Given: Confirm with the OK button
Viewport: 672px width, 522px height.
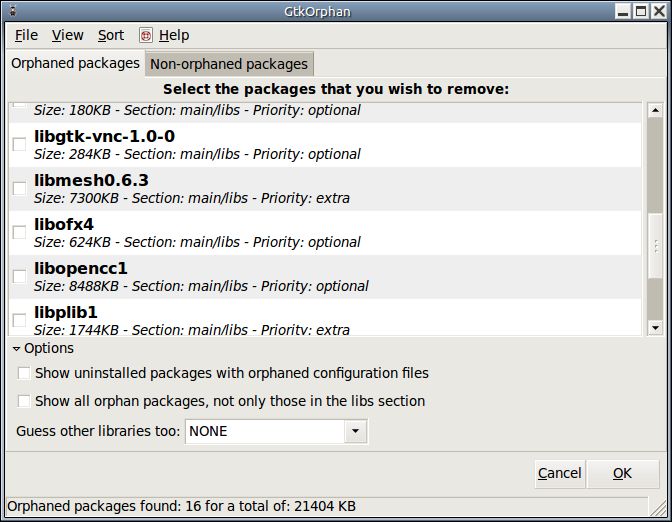Looking at the screenshot, I should point(622,474).
